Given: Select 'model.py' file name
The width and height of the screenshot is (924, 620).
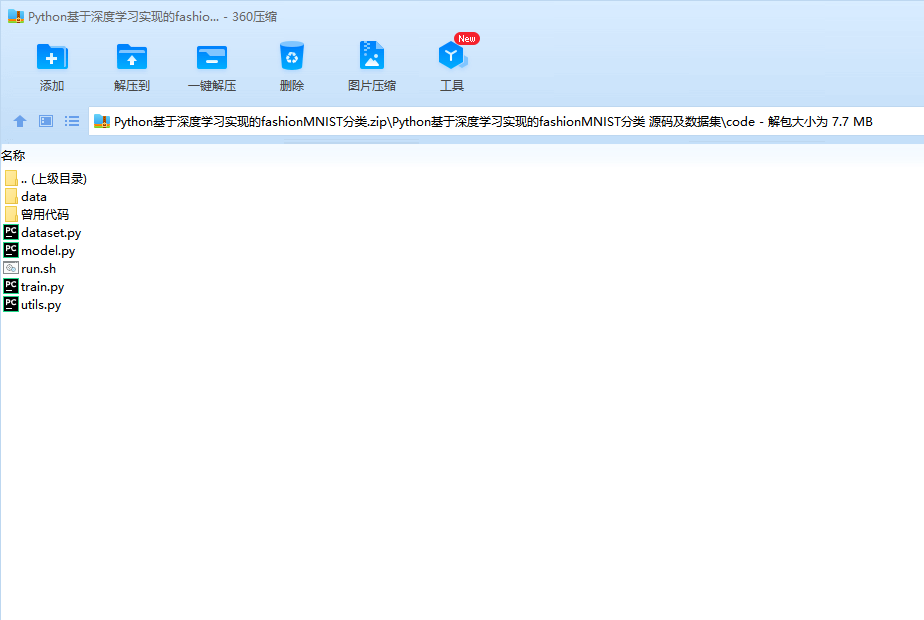Looking at the screenshot, I should click(48, 251).
